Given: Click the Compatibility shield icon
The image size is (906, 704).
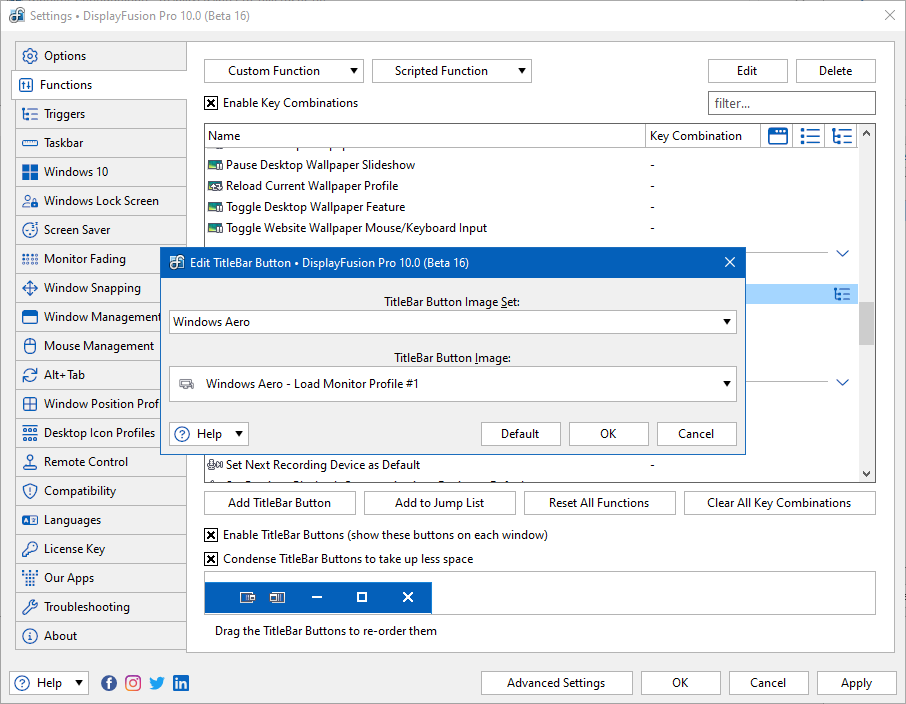Looking at the screenshot, I should [30, 491].
